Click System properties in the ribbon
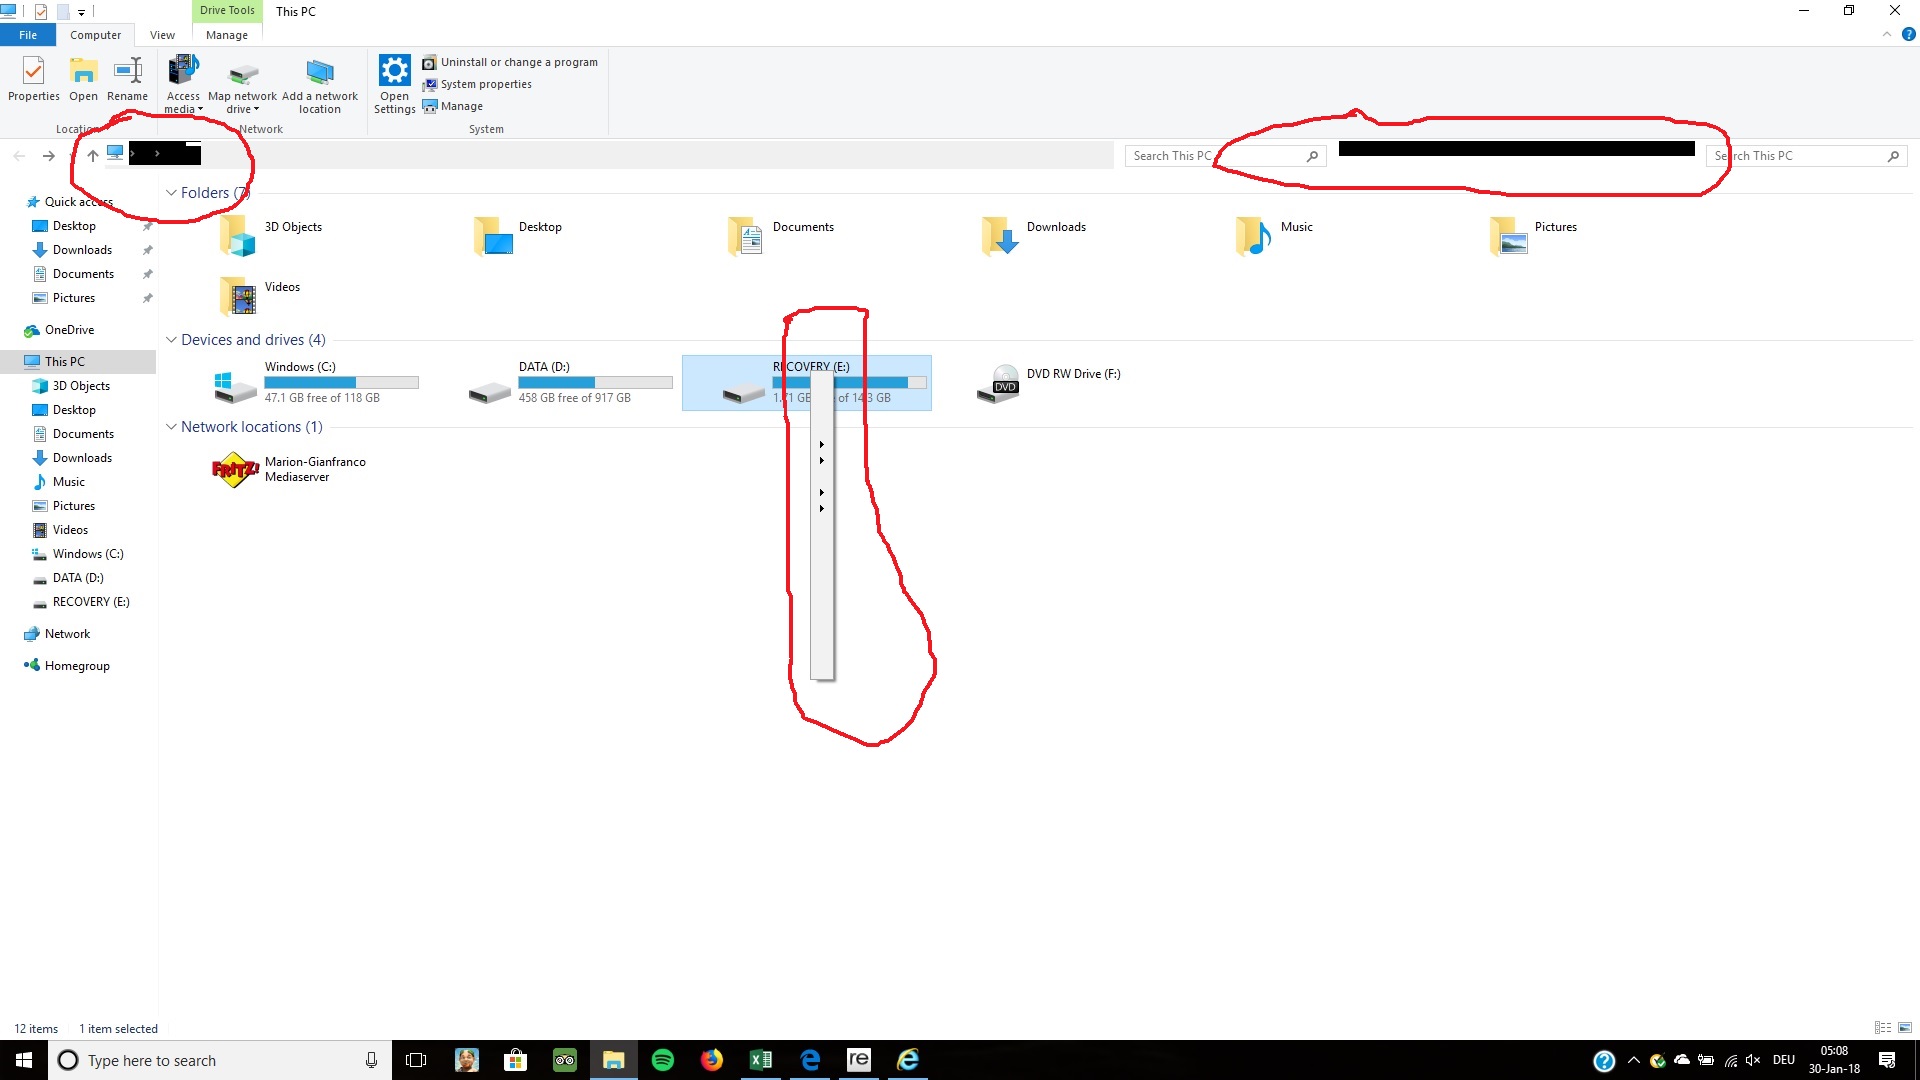 (x=477, y=84)
